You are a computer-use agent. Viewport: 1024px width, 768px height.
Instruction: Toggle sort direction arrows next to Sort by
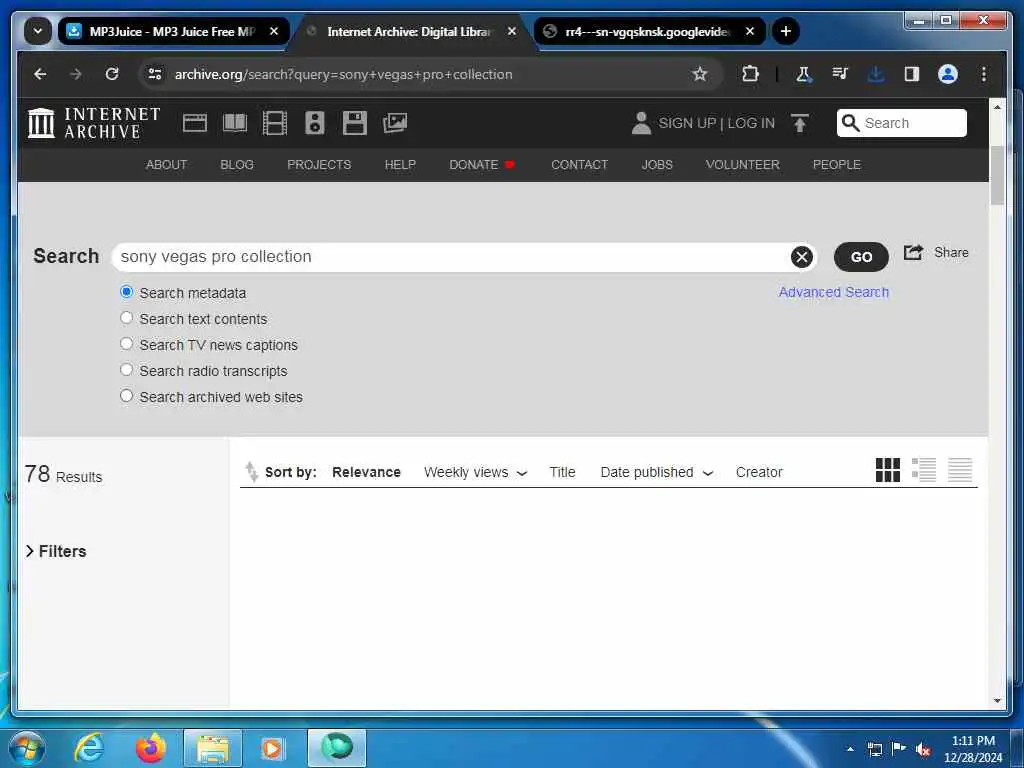point(251,472)
